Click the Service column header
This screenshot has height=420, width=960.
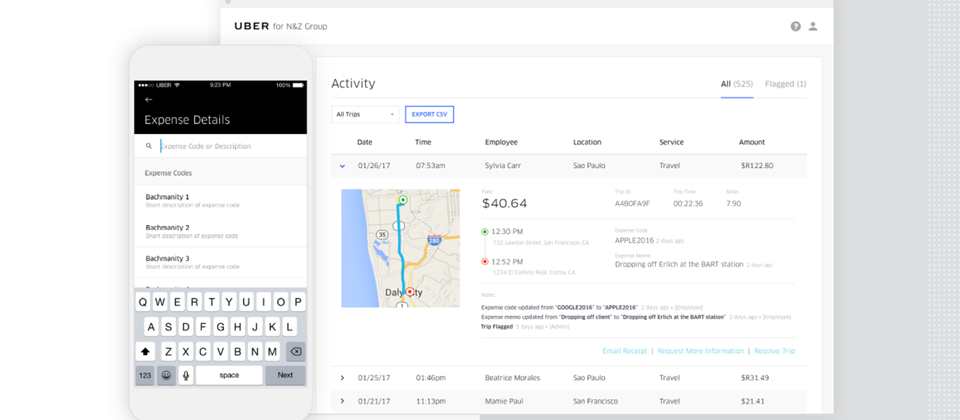671,142
